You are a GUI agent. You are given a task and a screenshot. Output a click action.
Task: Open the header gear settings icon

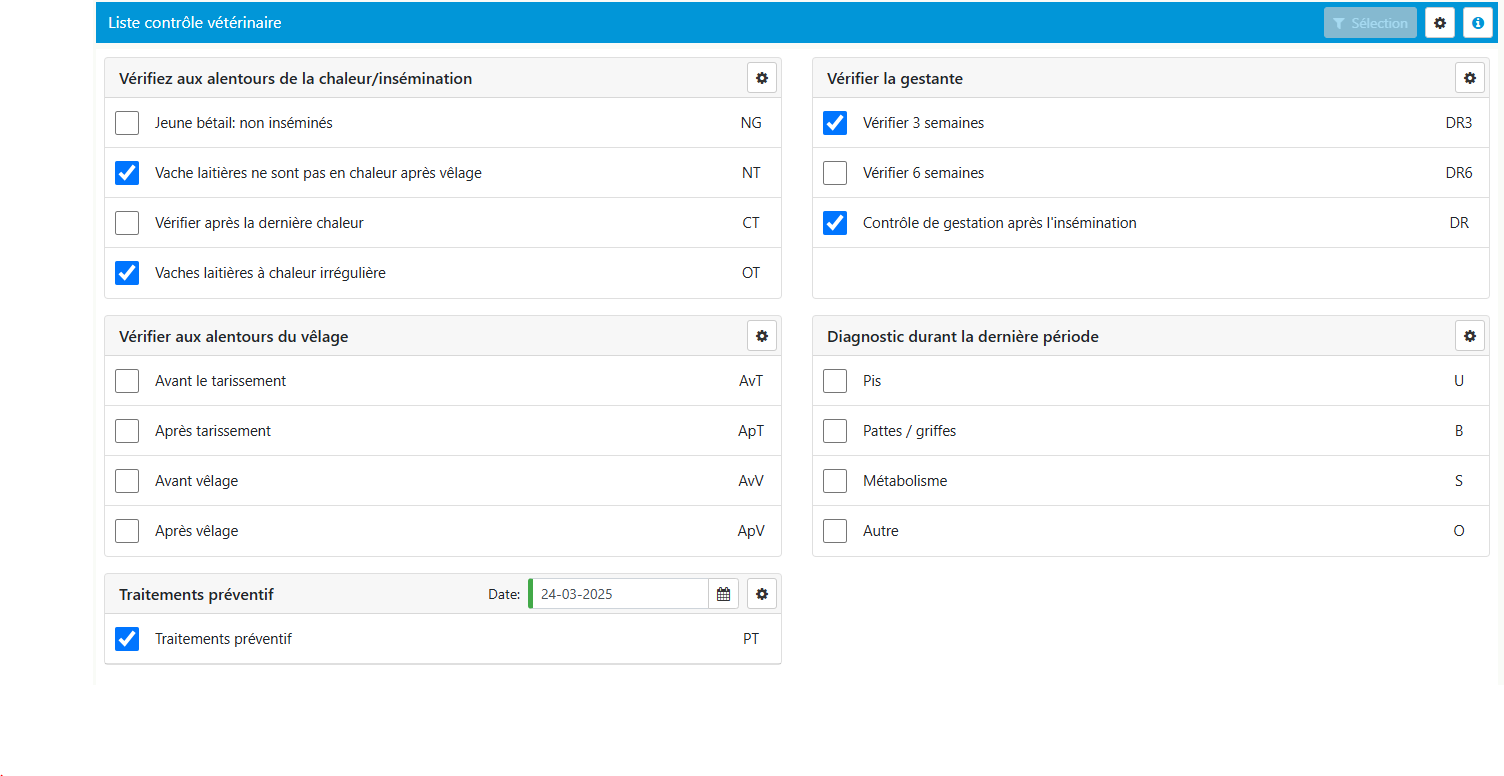coord(1440,23)
